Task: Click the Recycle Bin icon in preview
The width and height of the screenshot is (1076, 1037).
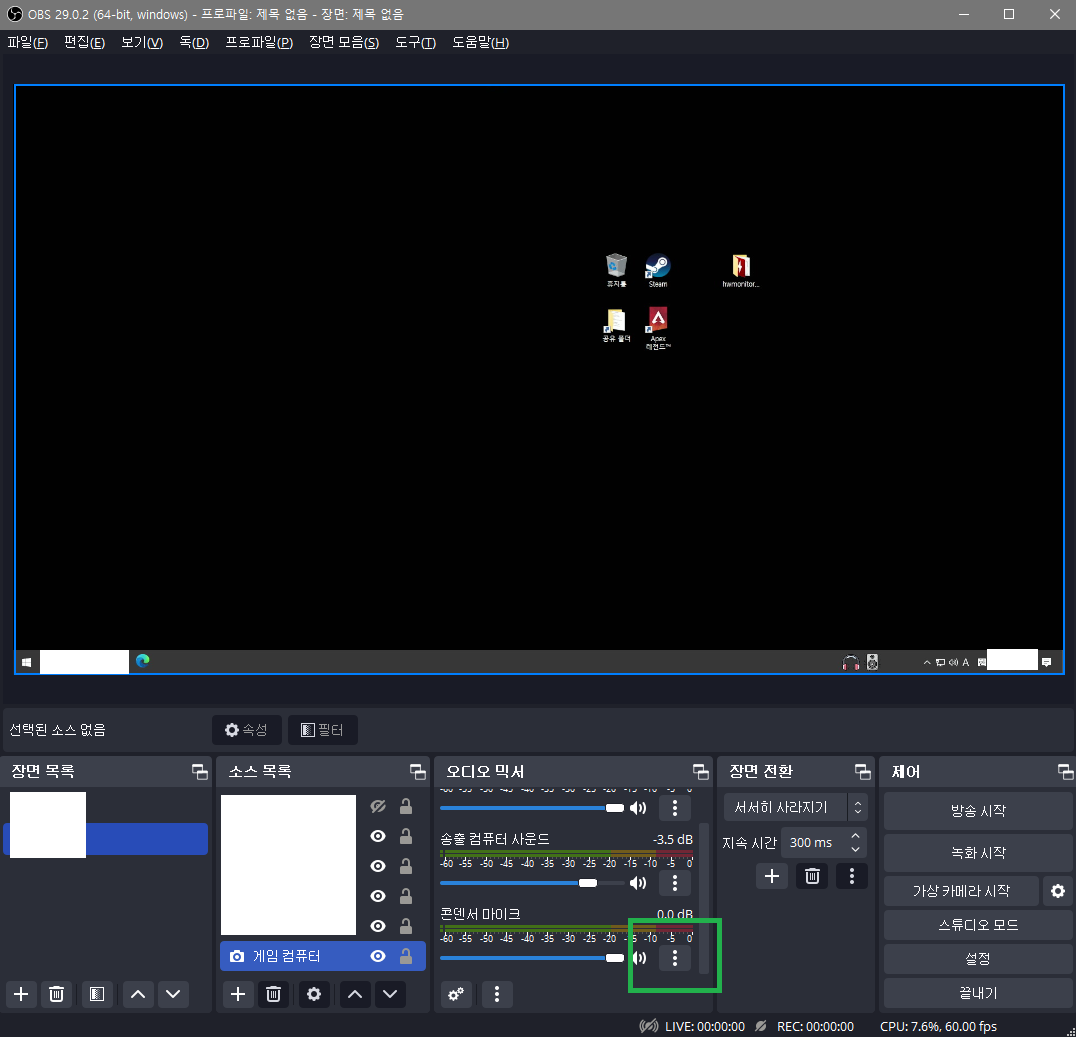Action: click(616, 270)
